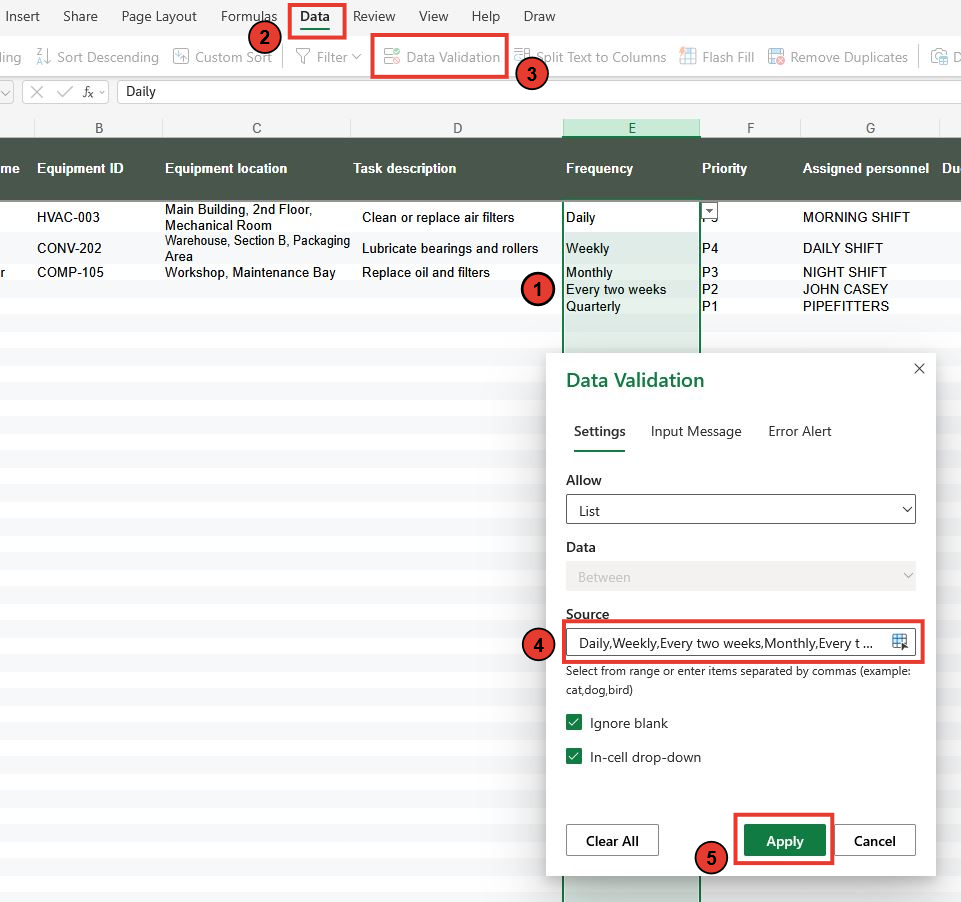
Task: Open the frequency drop-down on the Daily cell
Action: tap(709, 212)
